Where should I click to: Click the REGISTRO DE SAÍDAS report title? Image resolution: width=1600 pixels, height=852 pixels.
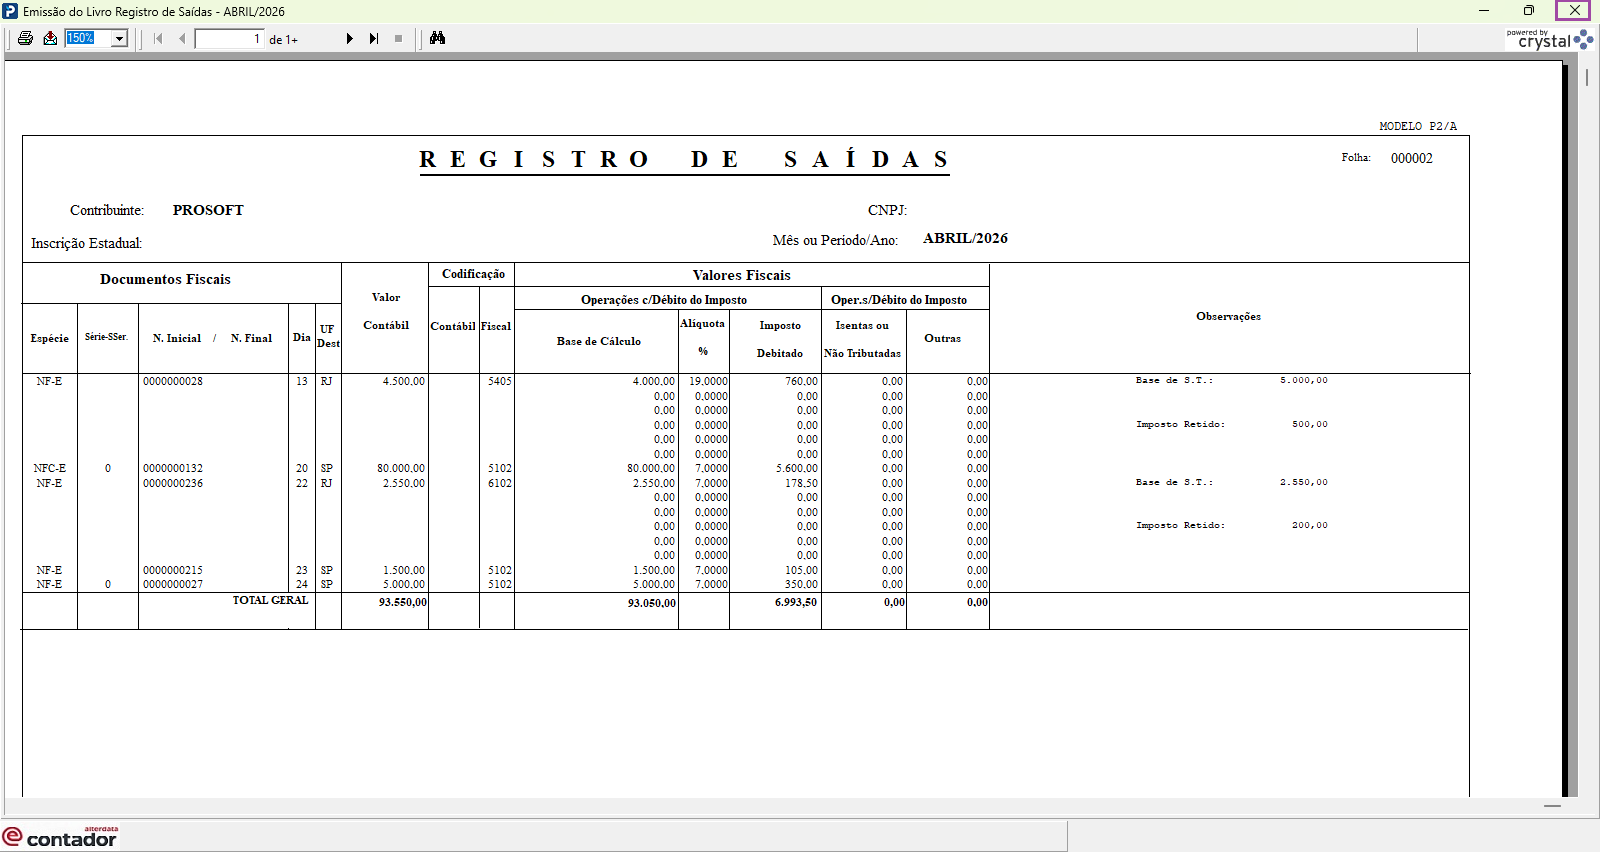[684, 160]
